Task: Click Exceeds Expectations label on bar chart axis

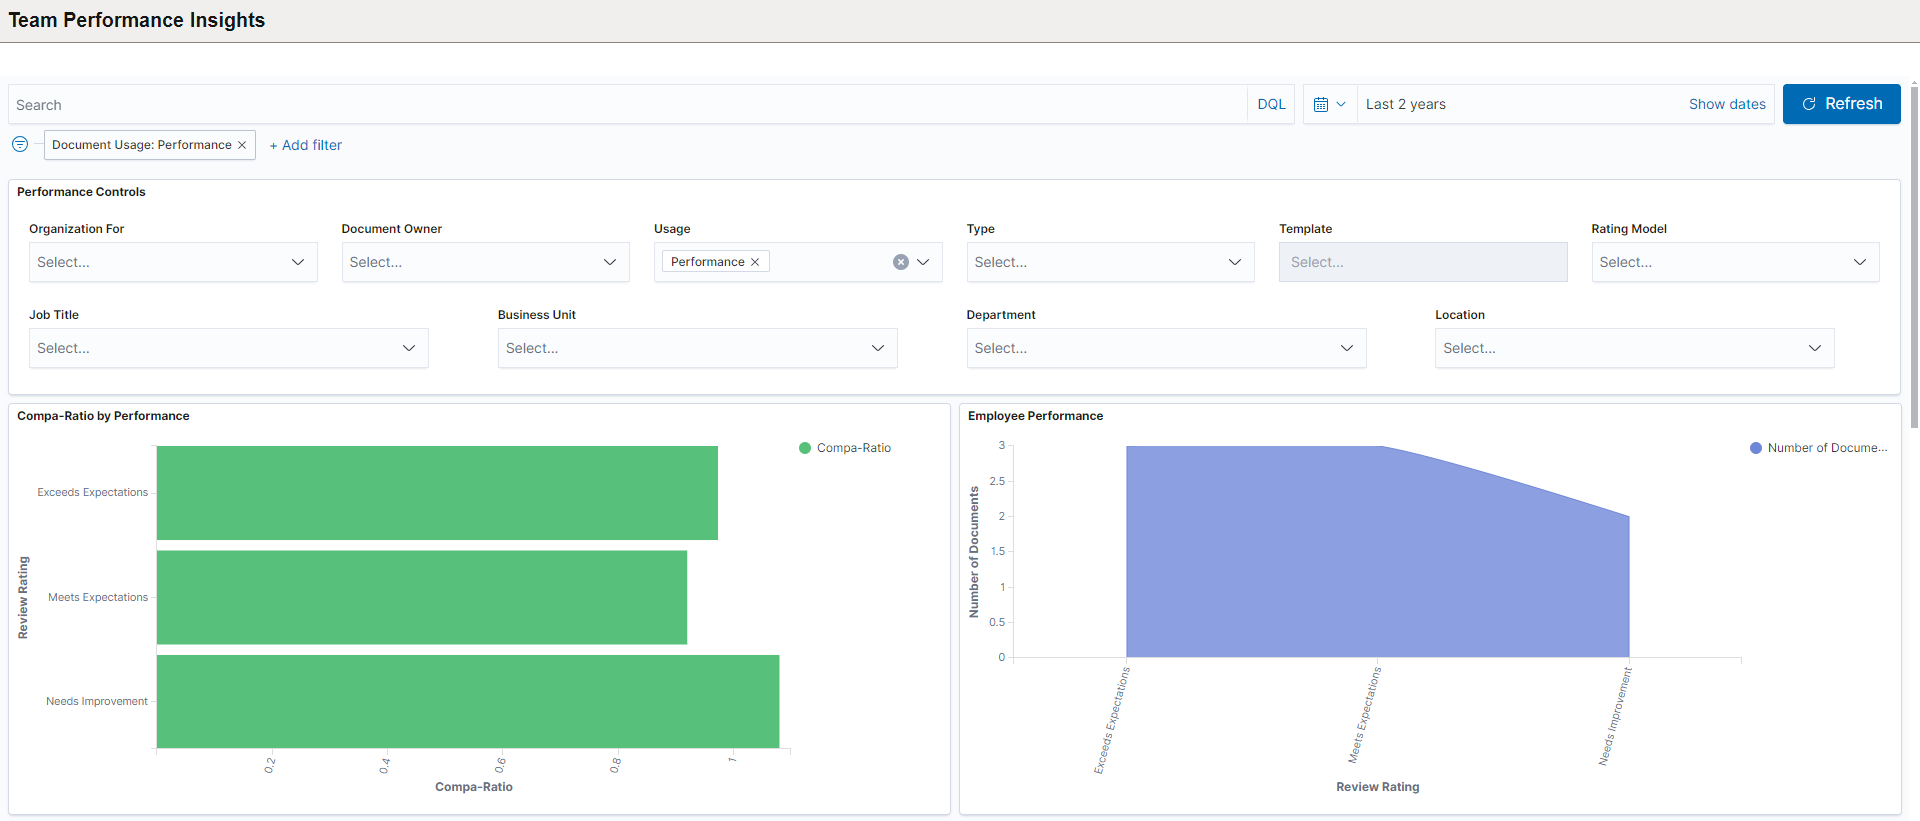Action: (92, 492)
